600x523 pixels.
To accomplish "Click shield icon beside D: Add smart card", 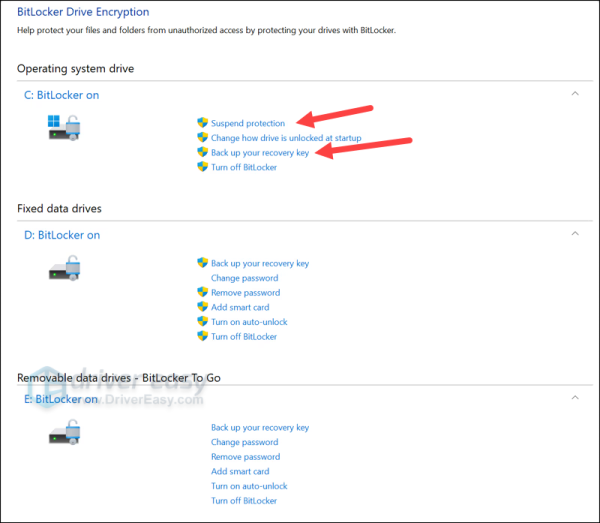I will 202,307.
